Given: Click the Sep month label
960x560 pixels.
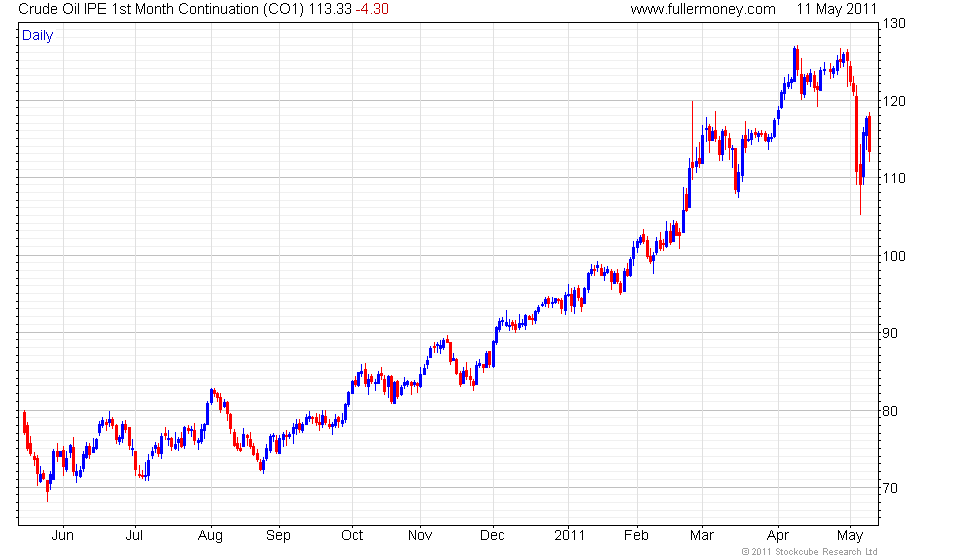Looking at the screenshot, I should [x=278, y=536].
